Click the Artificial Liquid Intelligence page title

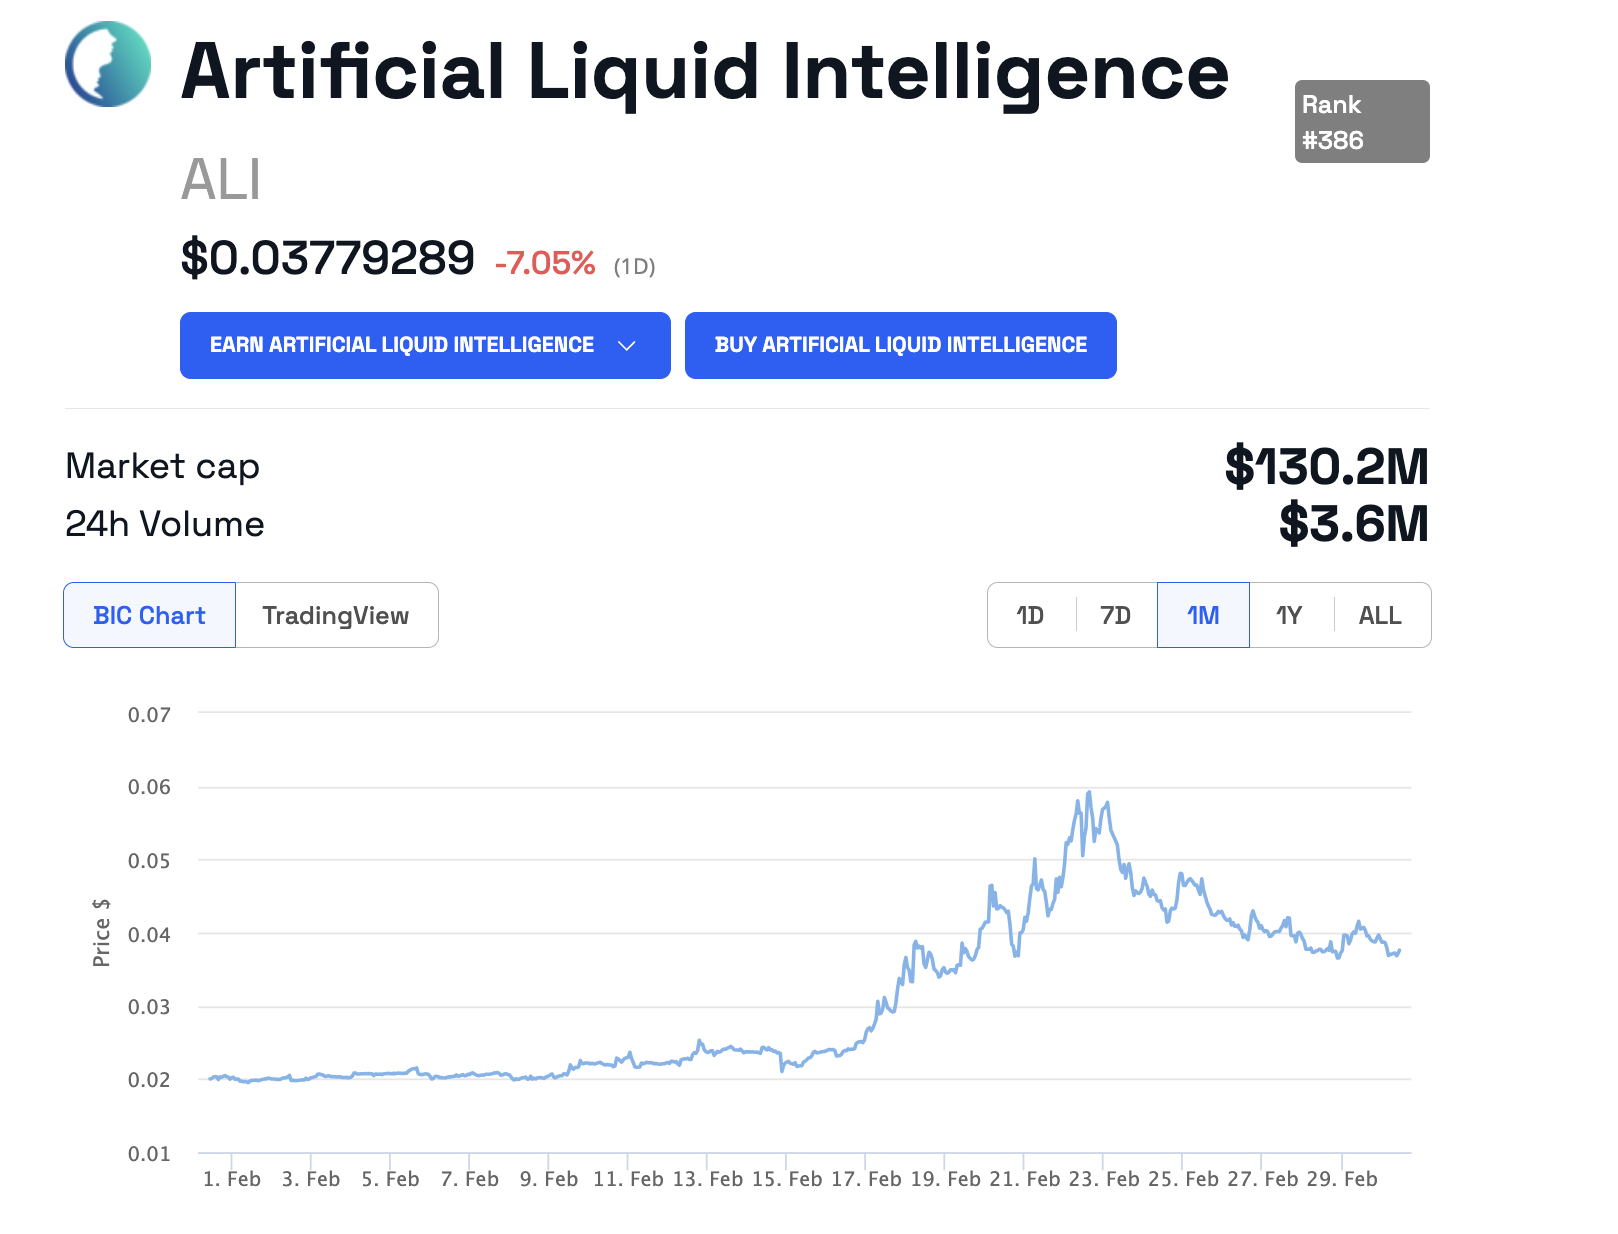coord(705,72)
